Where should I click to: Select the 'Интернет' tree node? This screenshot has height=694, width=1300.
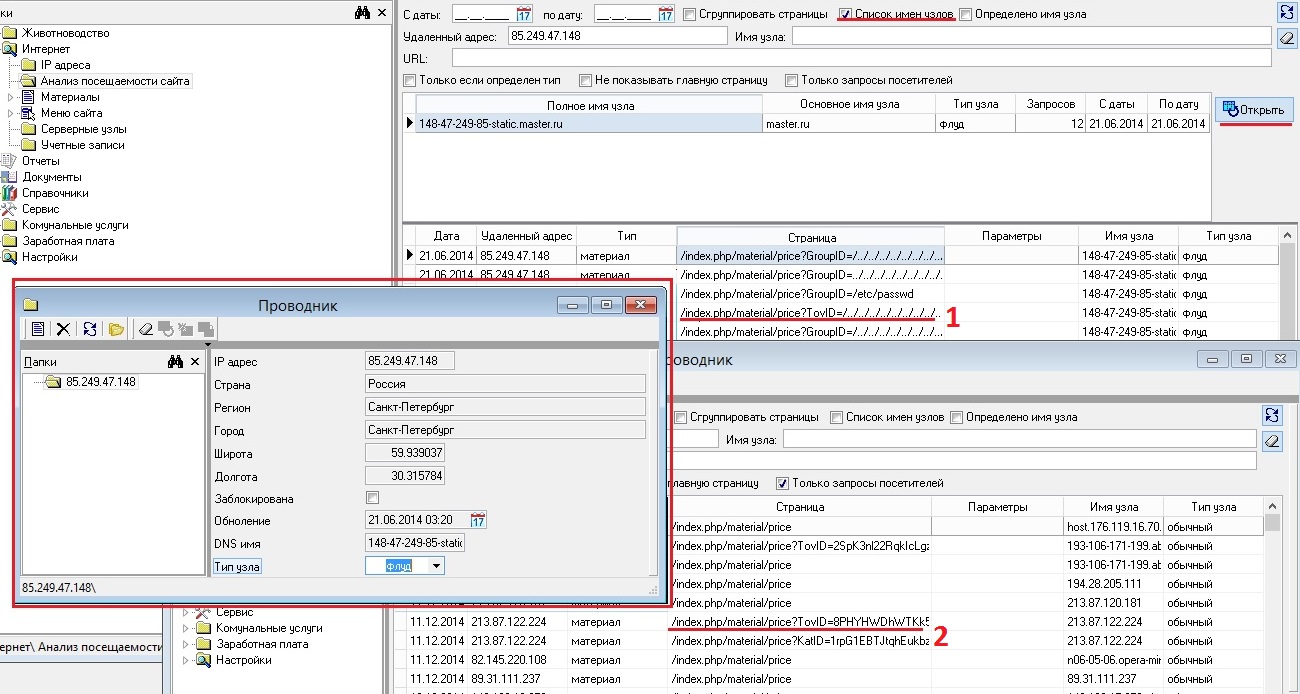46,49
